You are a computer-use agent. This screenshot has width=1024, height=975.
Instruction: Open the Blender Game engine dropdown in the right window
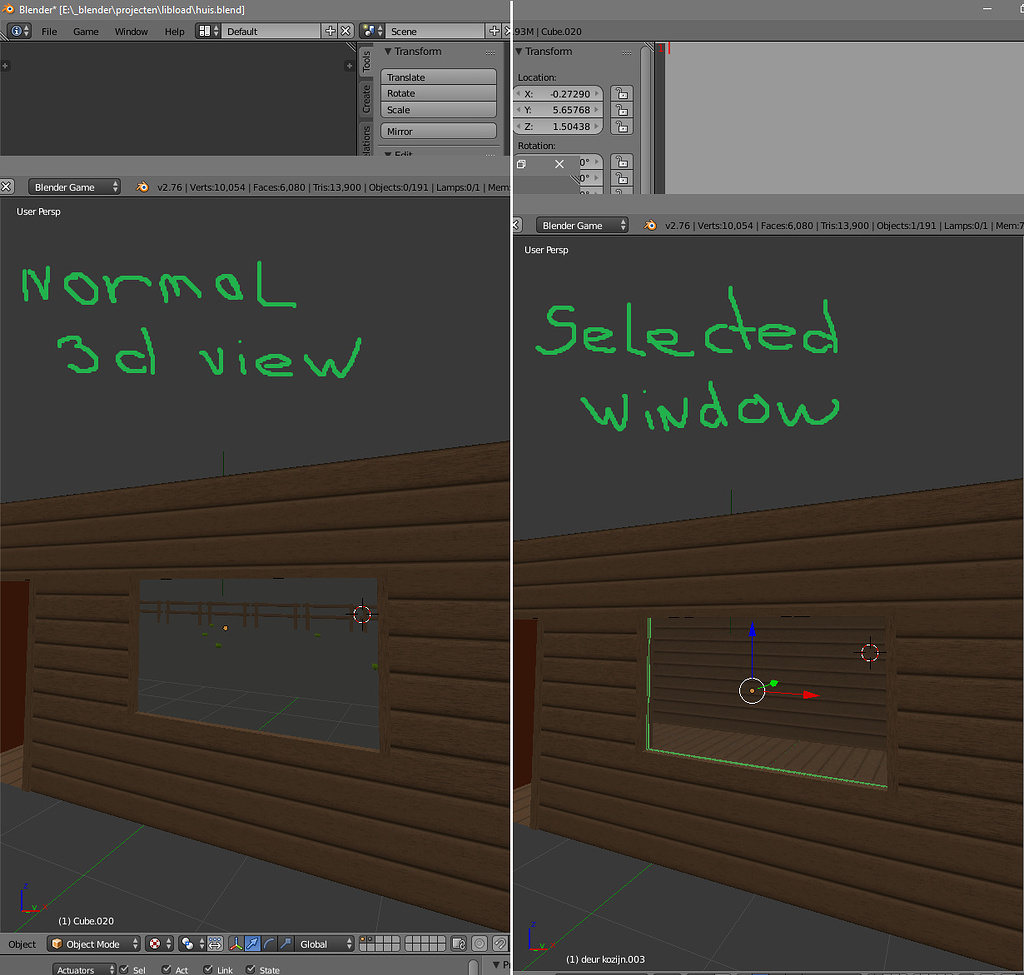(582, 225)
